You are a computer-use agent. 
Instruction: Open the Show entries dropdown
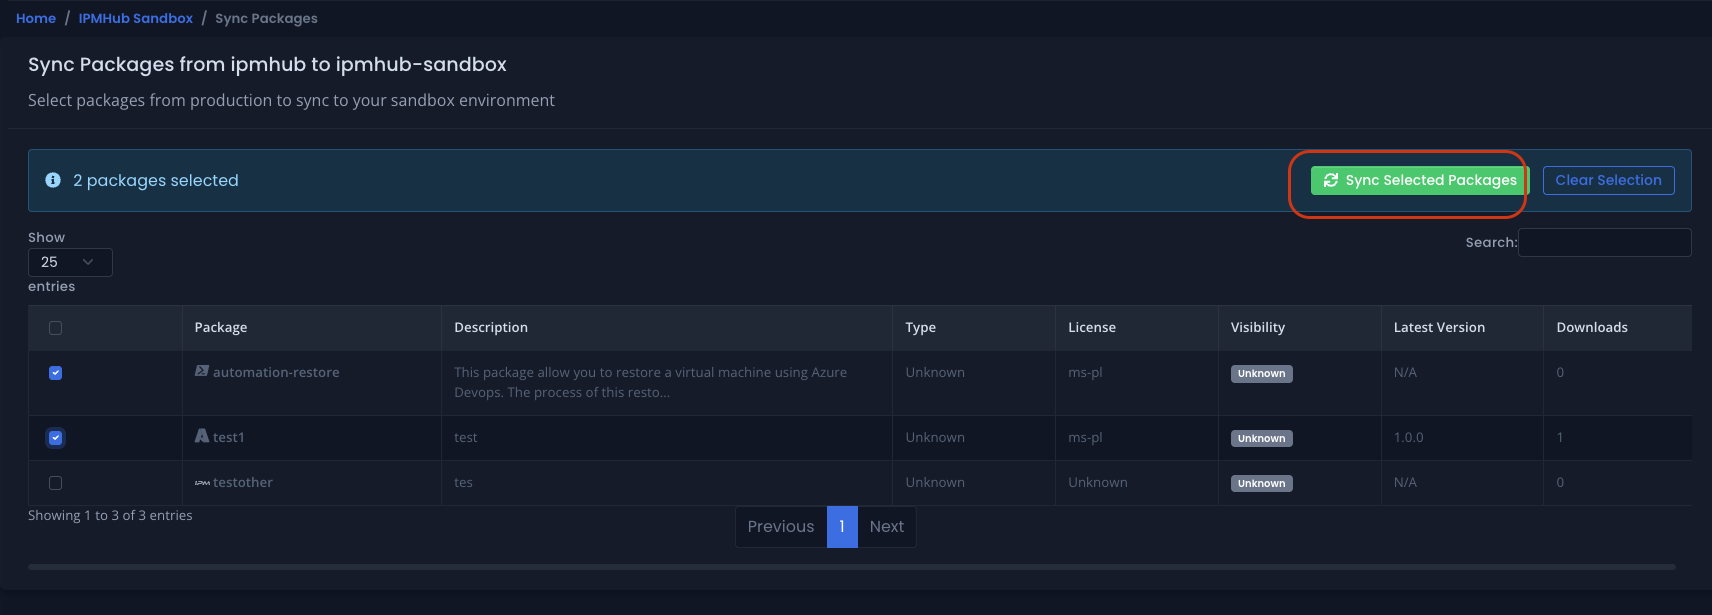(x=69, y=262)
